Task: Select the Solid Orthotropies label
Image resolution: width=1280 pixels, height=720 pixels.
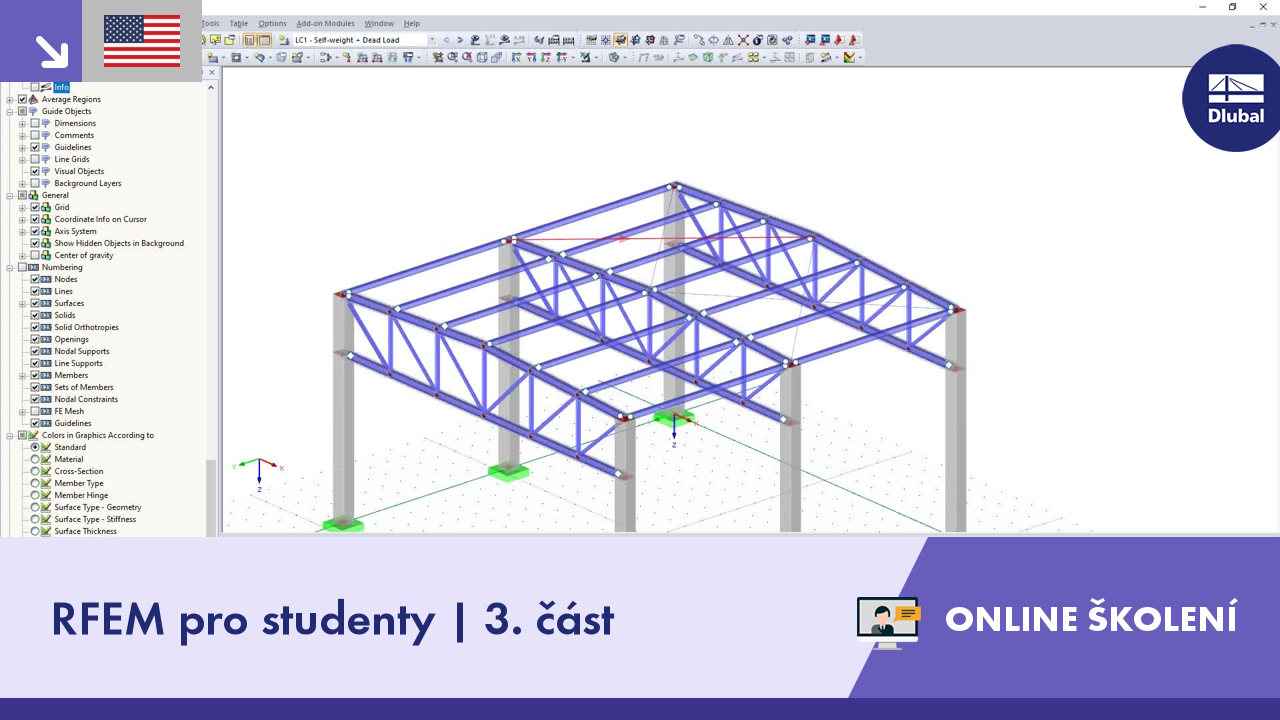Action: point(86,327)
